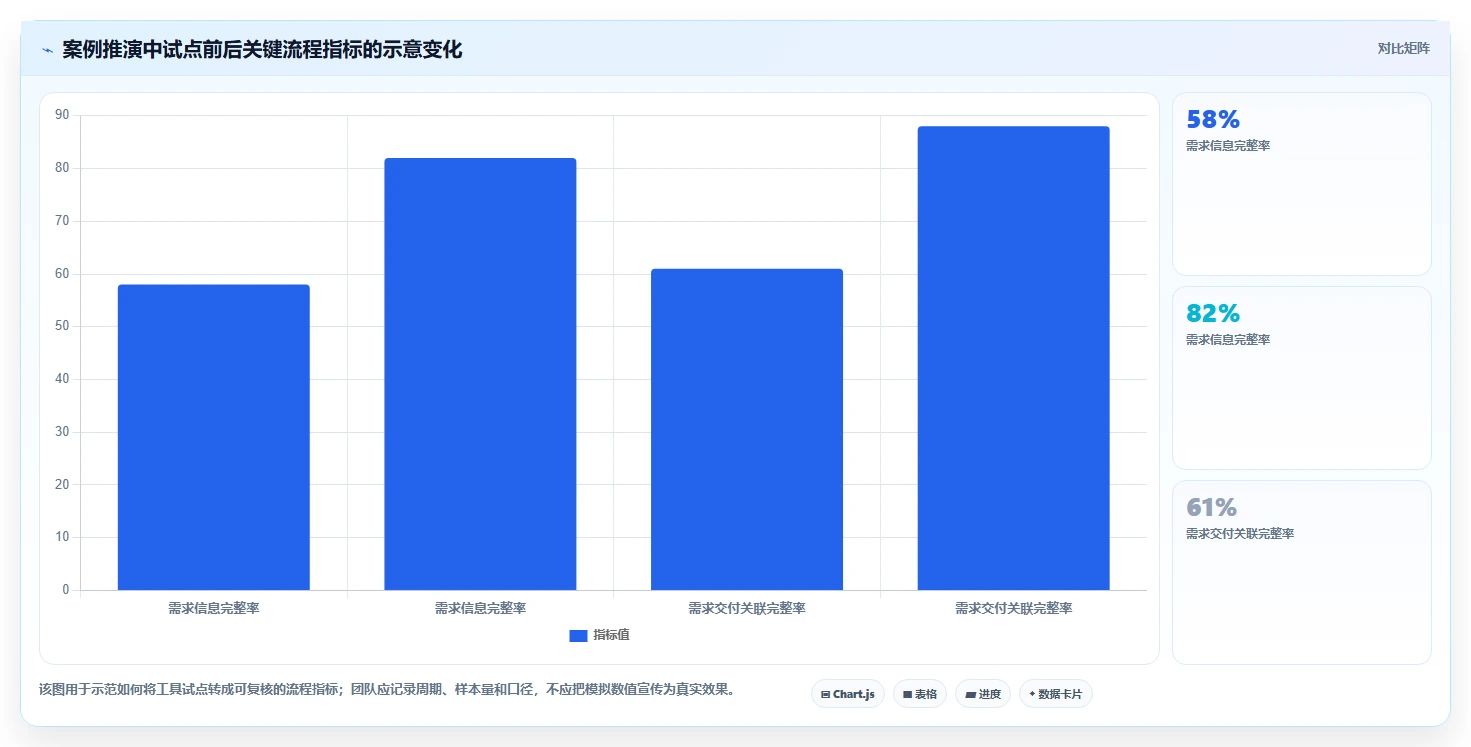
Task: Select the 数据卡片 chip
Action: [1056, 694]
